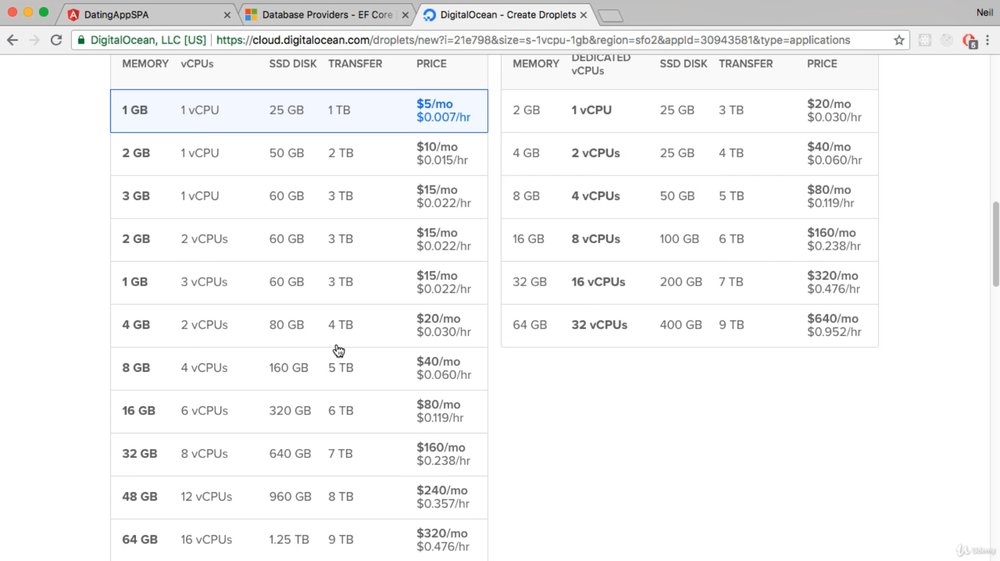The width and height of the screenshot is (1000, 561).
Task: Bookmark this page with the star icon
Action: click(899, 40)
